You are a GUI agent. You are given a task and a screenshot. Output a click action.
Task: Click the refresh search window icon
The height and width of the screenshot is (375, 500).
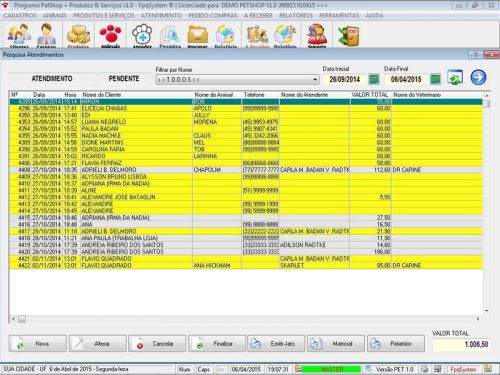click(455, 77)
